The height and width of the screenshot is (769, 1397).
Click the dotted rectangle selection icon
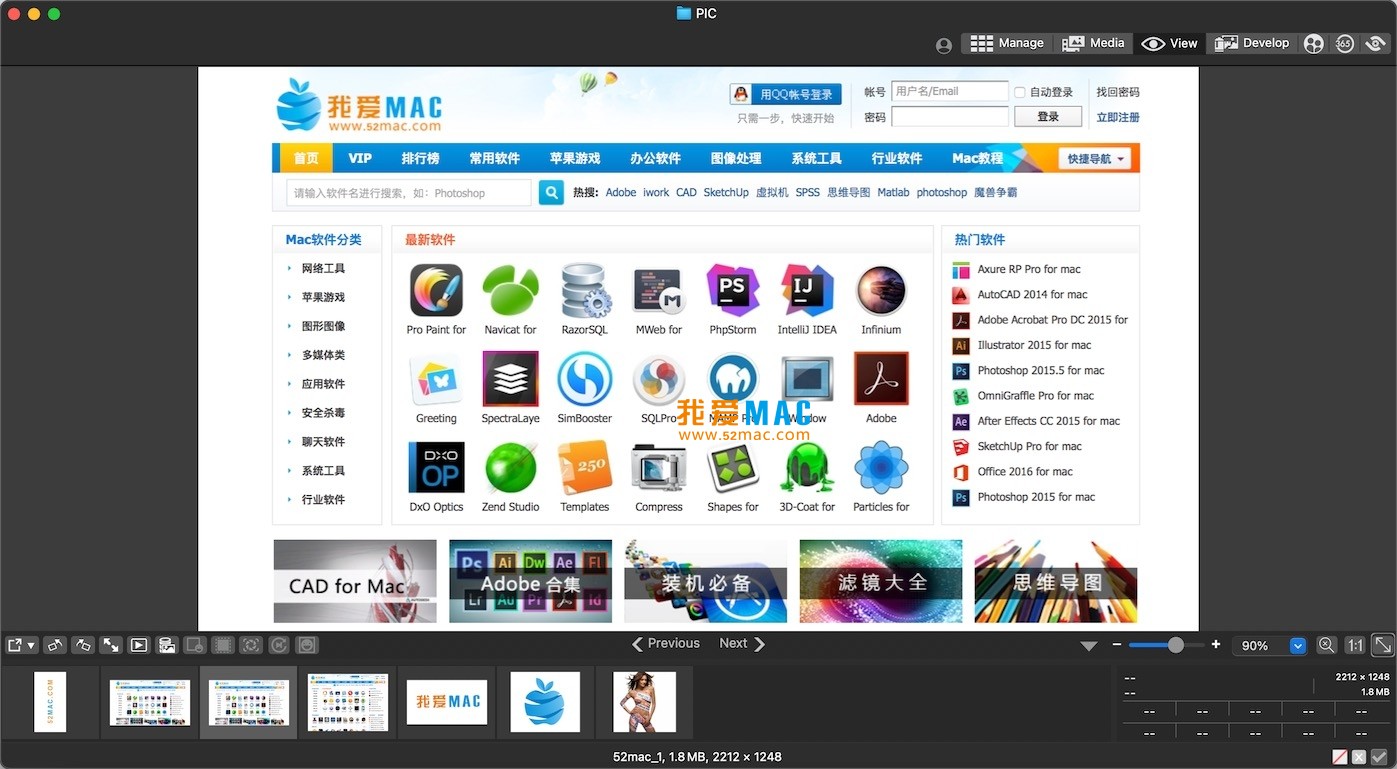pos(223,645)
